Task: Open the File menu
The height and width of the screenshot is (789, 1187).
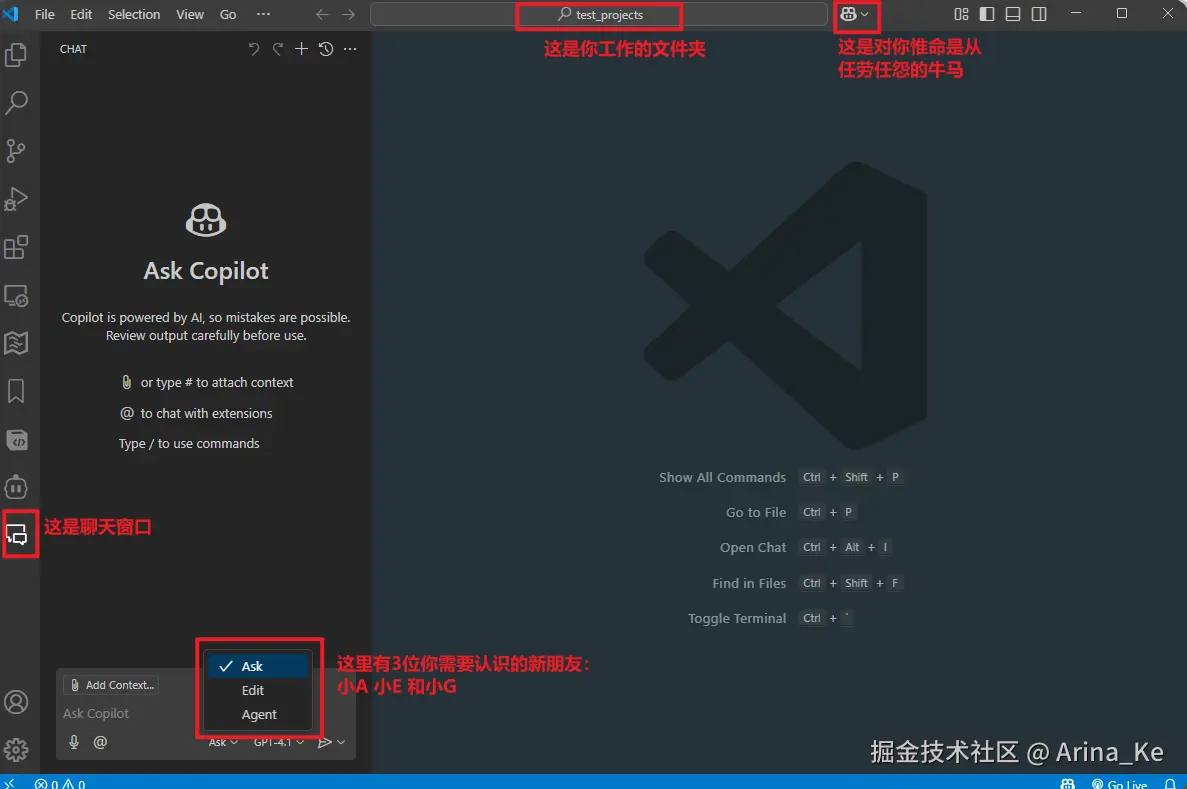Action: point(45,14)
